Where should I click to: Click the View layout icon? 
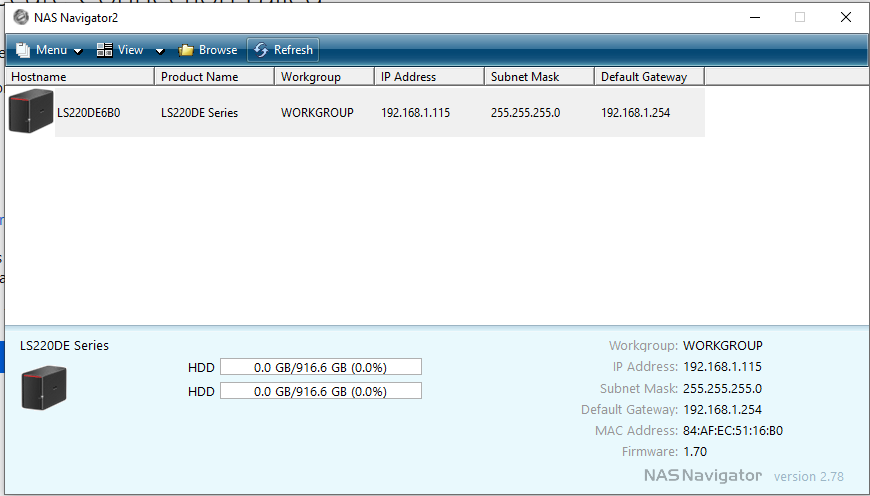(104, 50)
